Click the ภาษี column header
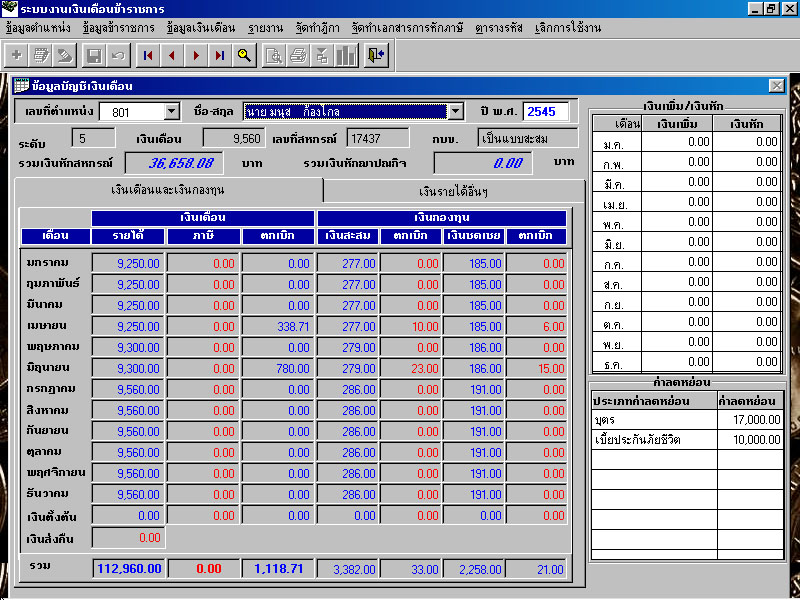This screenshot has width=800, height=600. (203, 236)
